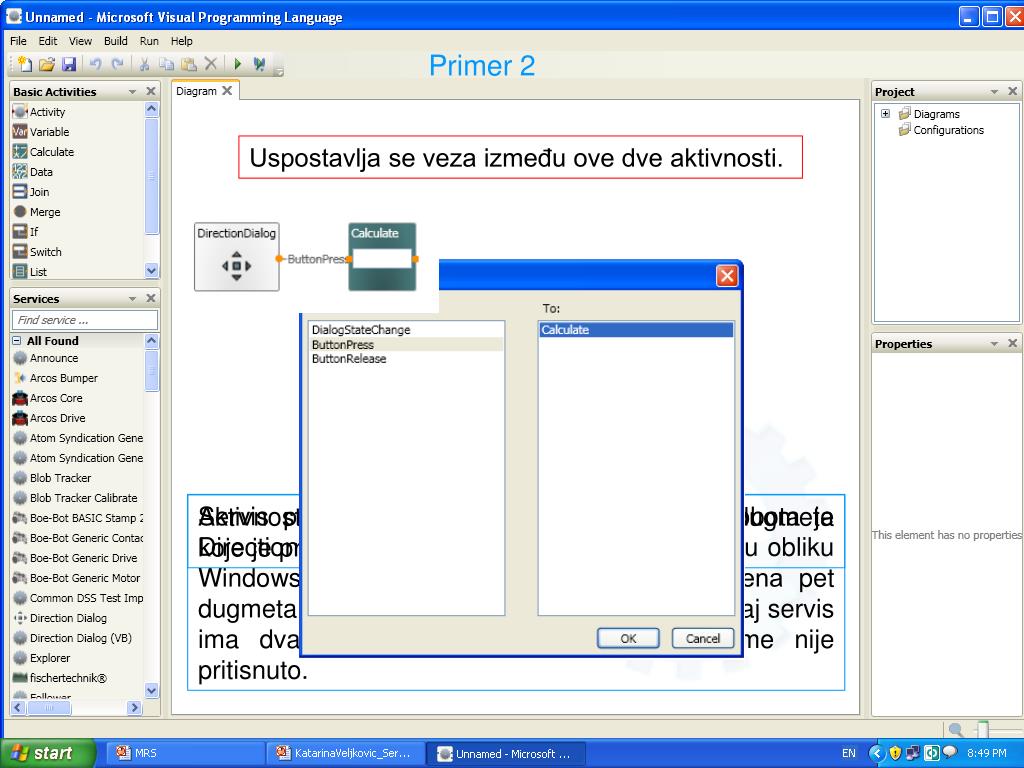Click the Undo toolbar icon
This screenshot has width=1024, height=768.
95,63
